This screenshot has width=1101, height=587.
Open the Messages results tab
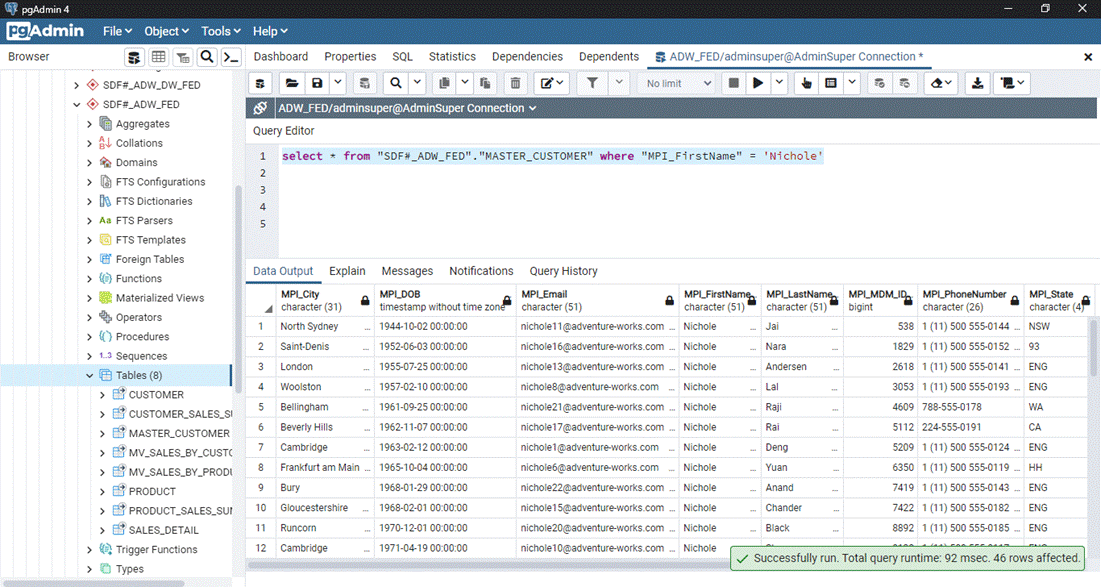point(407,271)
